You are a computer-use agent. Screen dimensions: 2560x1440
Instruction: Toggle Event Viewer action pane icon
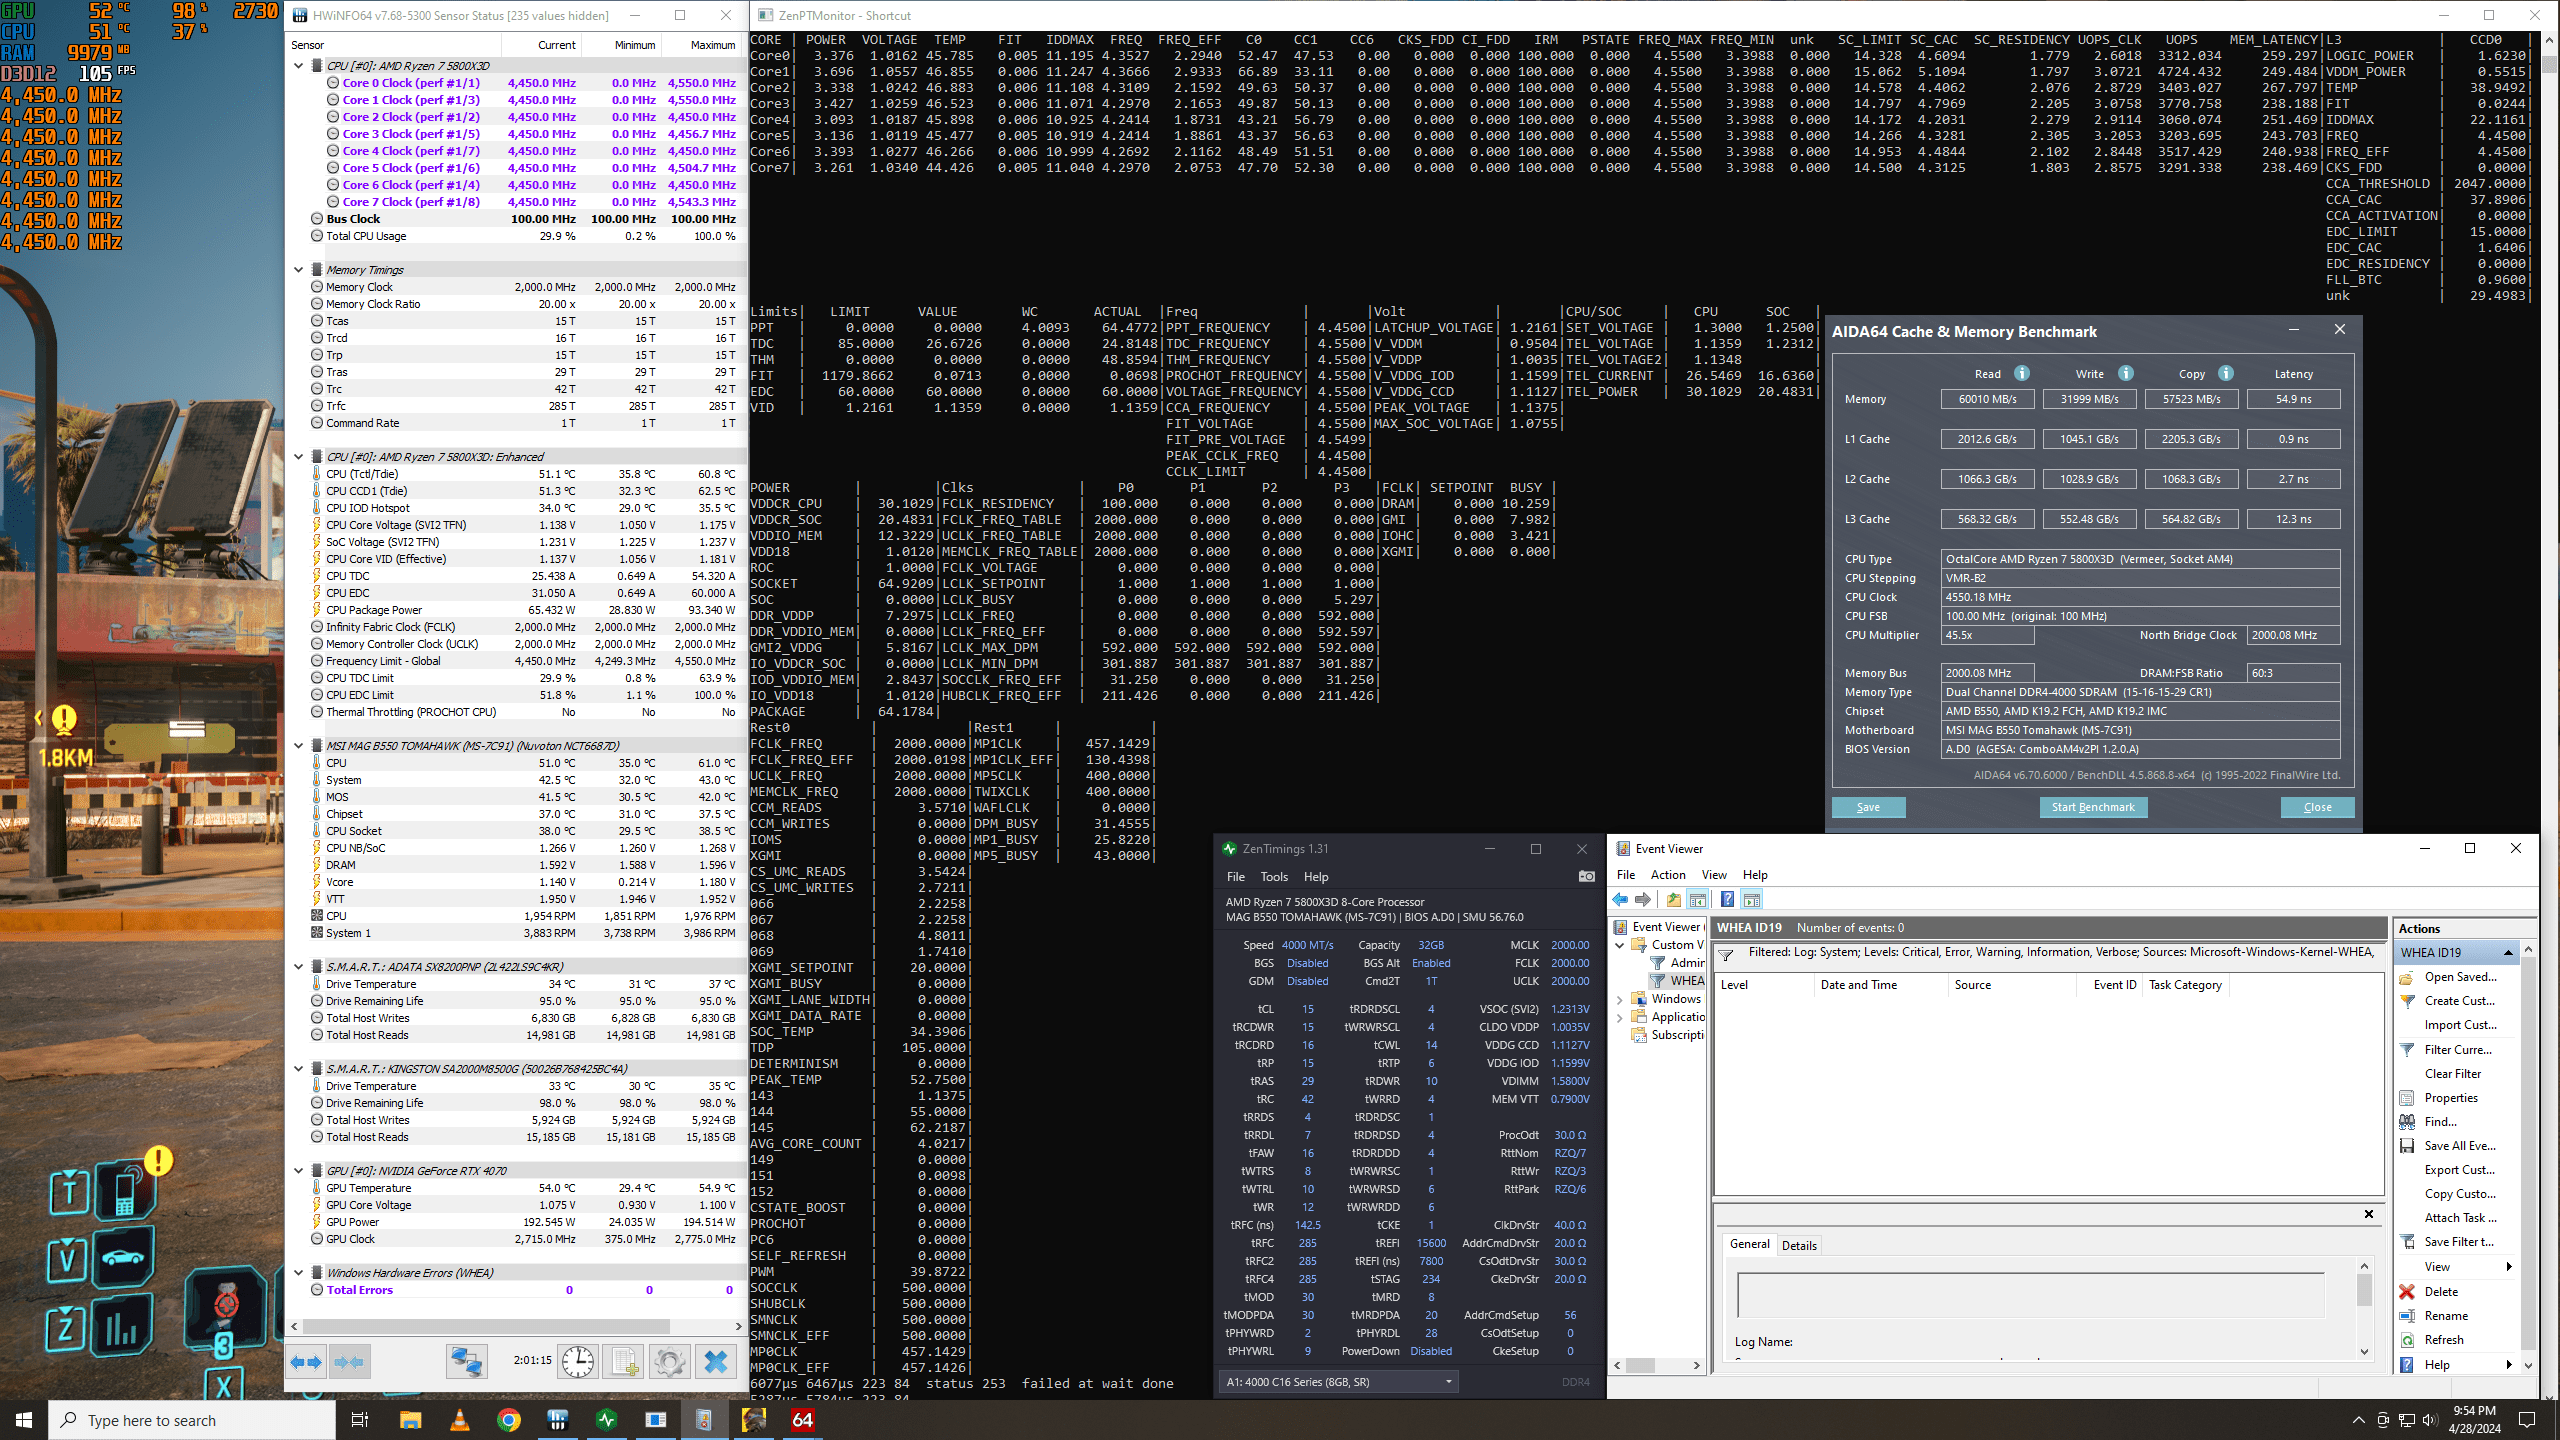tap(1751, 900)
